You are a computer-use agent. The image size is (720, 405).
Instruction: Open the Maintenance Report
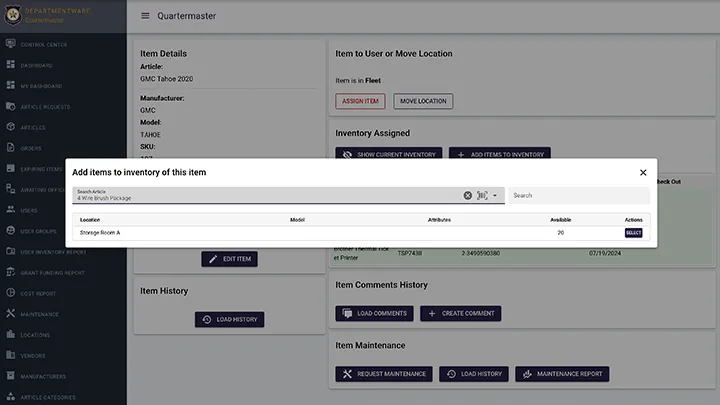pyautogui.click(x=561, y=374)
